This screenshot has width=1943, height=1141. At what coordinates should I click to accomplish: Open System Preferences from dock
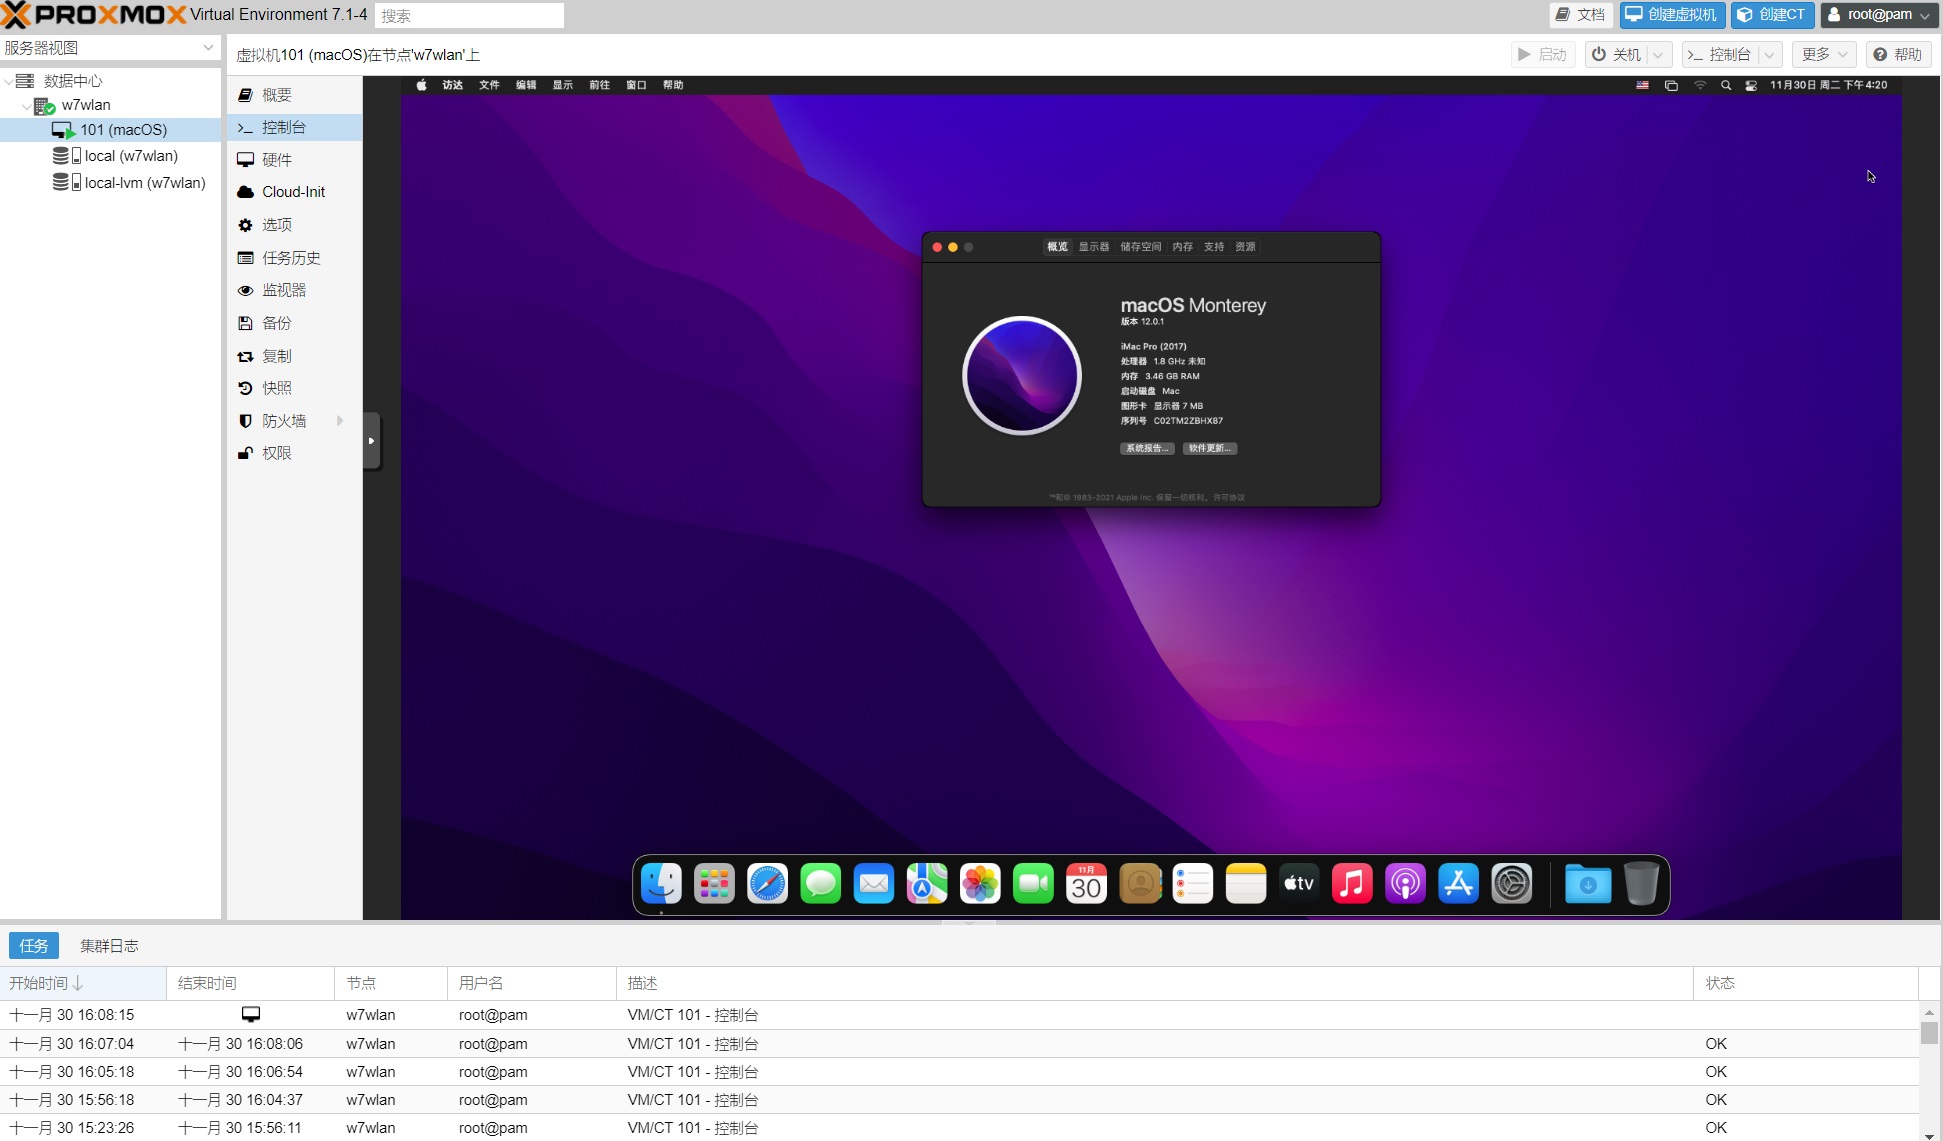click(1512, 884)
